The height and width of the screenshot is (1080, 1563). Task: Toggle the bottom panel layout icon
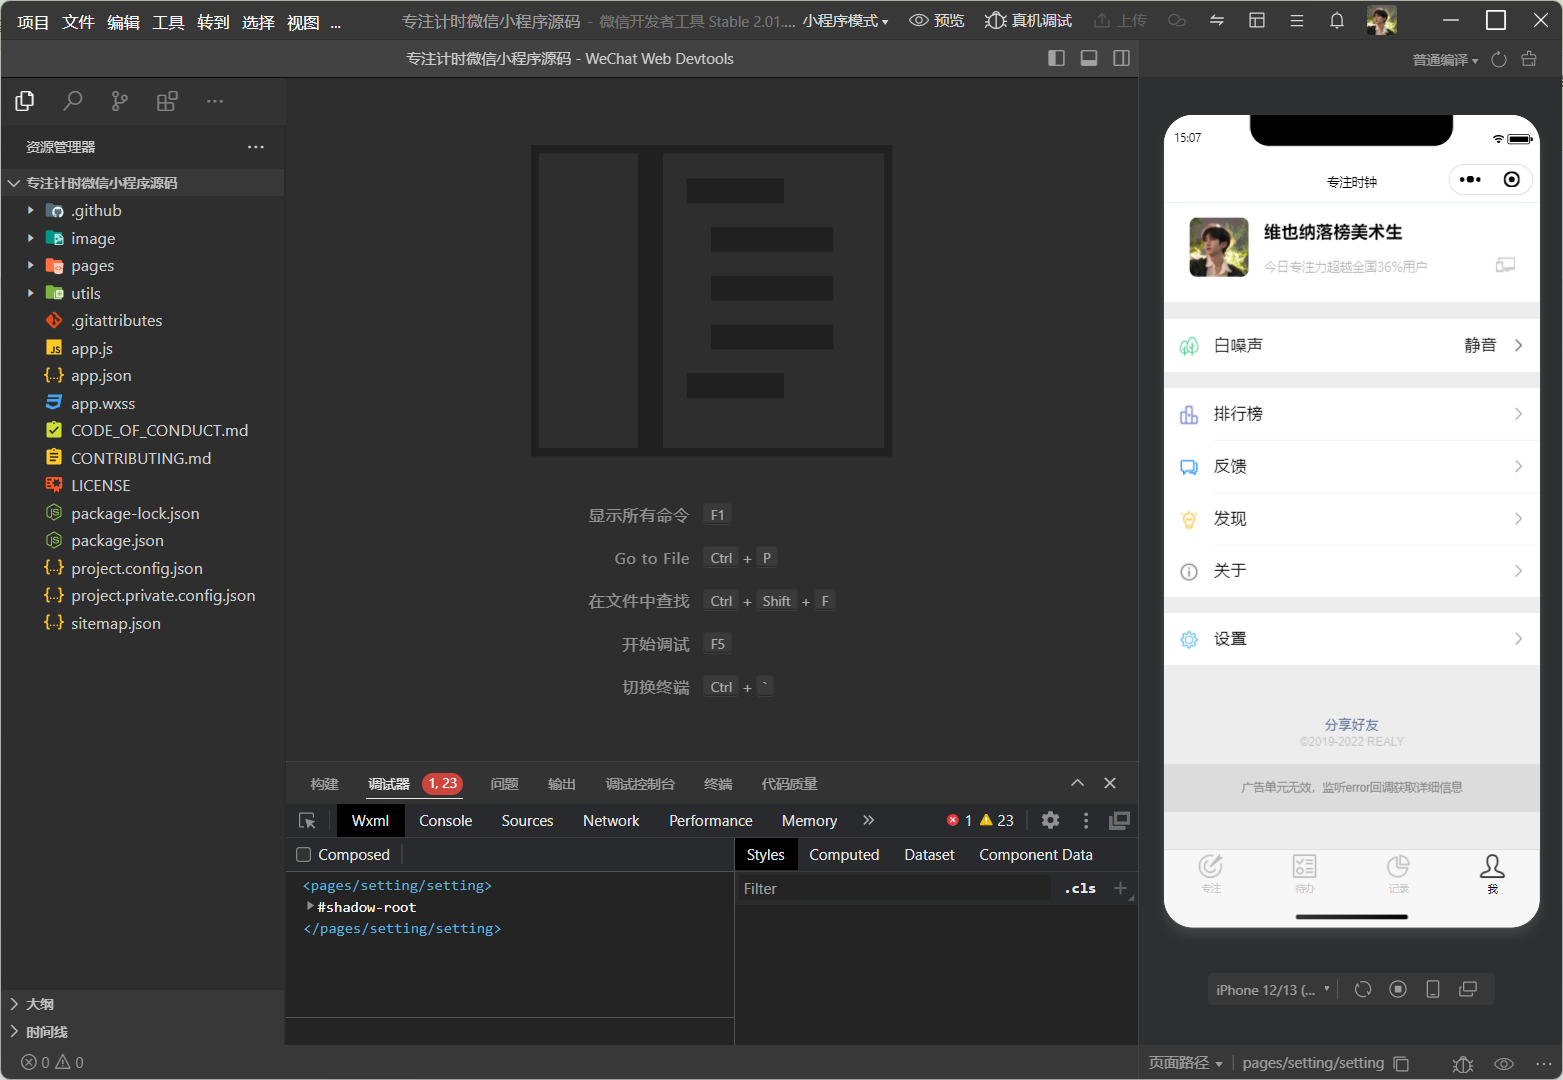(1089, 59)
